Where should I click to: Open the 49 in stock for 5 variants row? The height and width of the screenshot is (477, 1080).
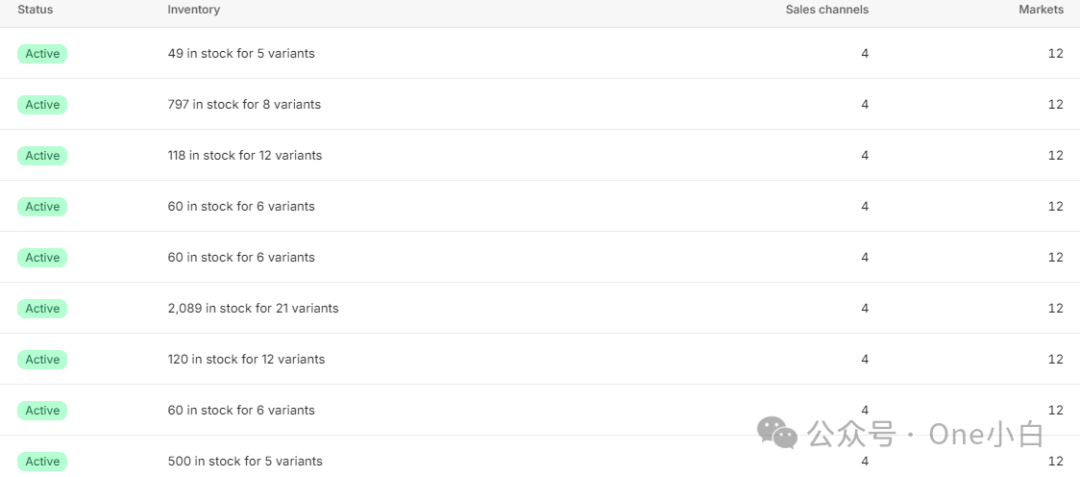[241, 54]
